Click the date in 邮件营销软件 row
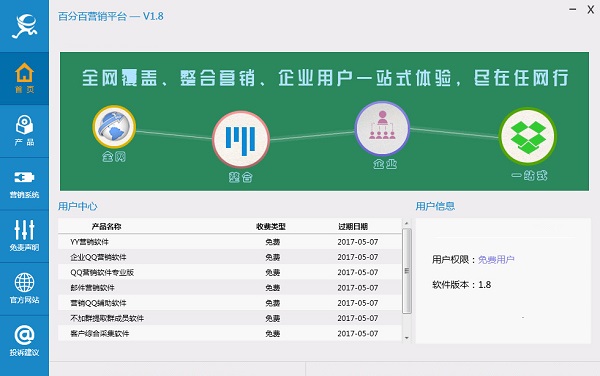The width and height of the screenshot is (600, 376). 358,288
